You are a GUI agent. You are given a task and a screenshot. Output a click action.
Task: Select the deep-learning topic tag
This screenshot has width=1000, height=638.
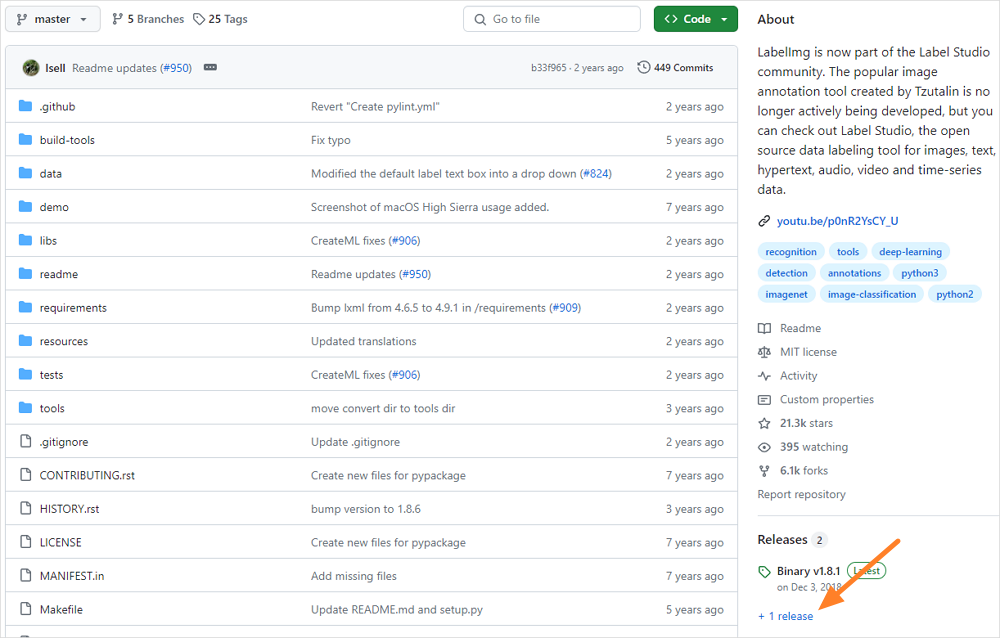(910, 252)
